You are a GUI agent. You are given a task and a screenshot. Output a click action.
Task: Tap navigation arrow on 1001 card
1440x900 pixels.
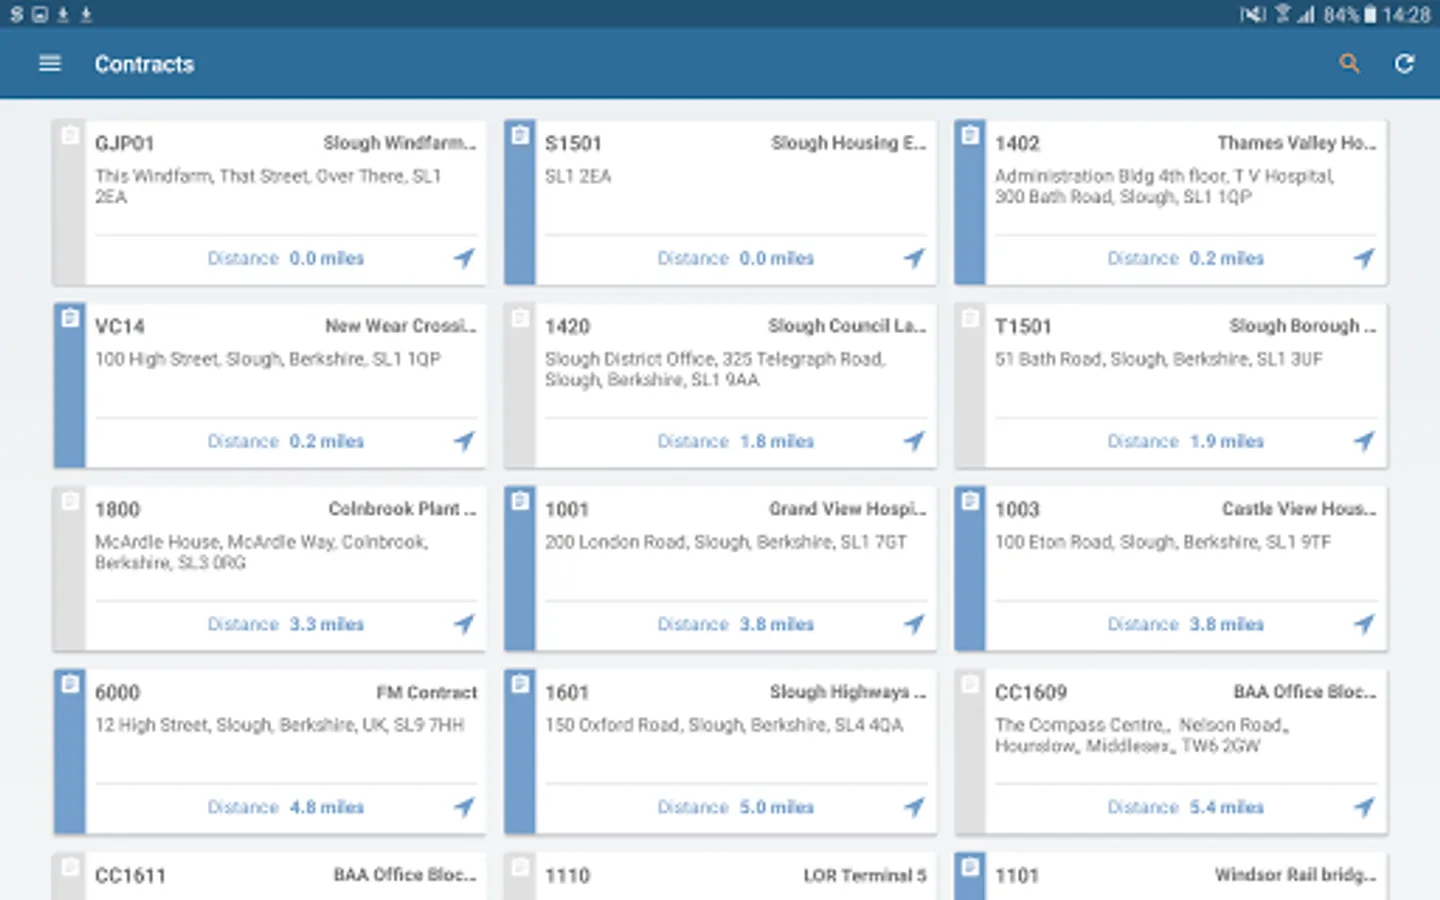click(914, 624)
